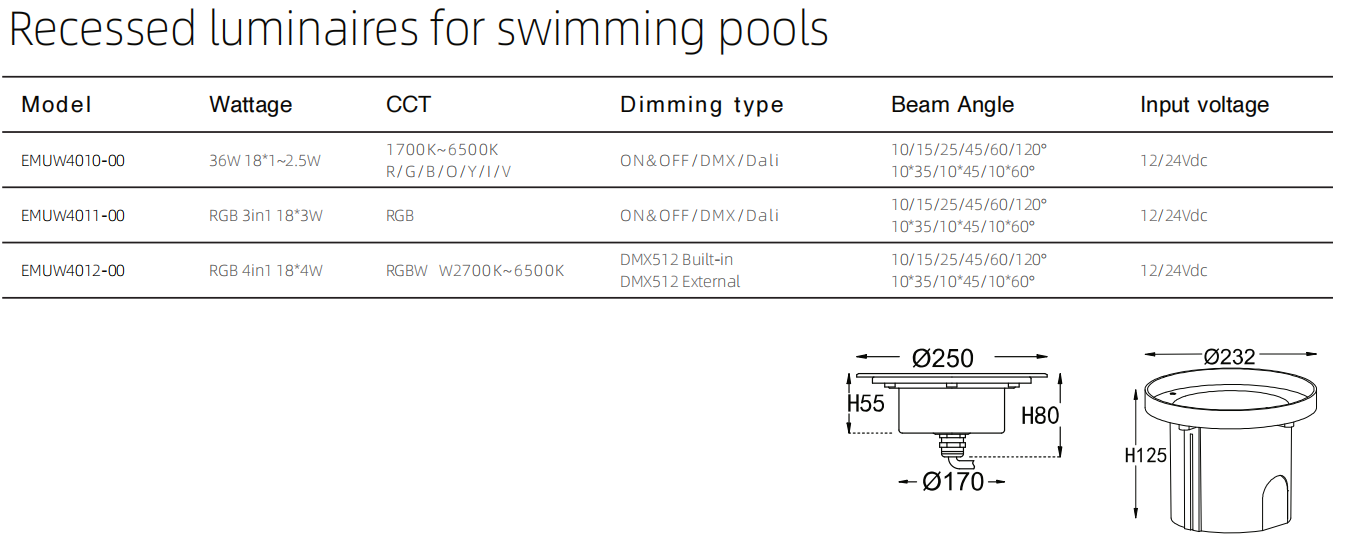Click the DMX512 Built-in dimming text
The image size is (1345, 537).
point(677,259)
